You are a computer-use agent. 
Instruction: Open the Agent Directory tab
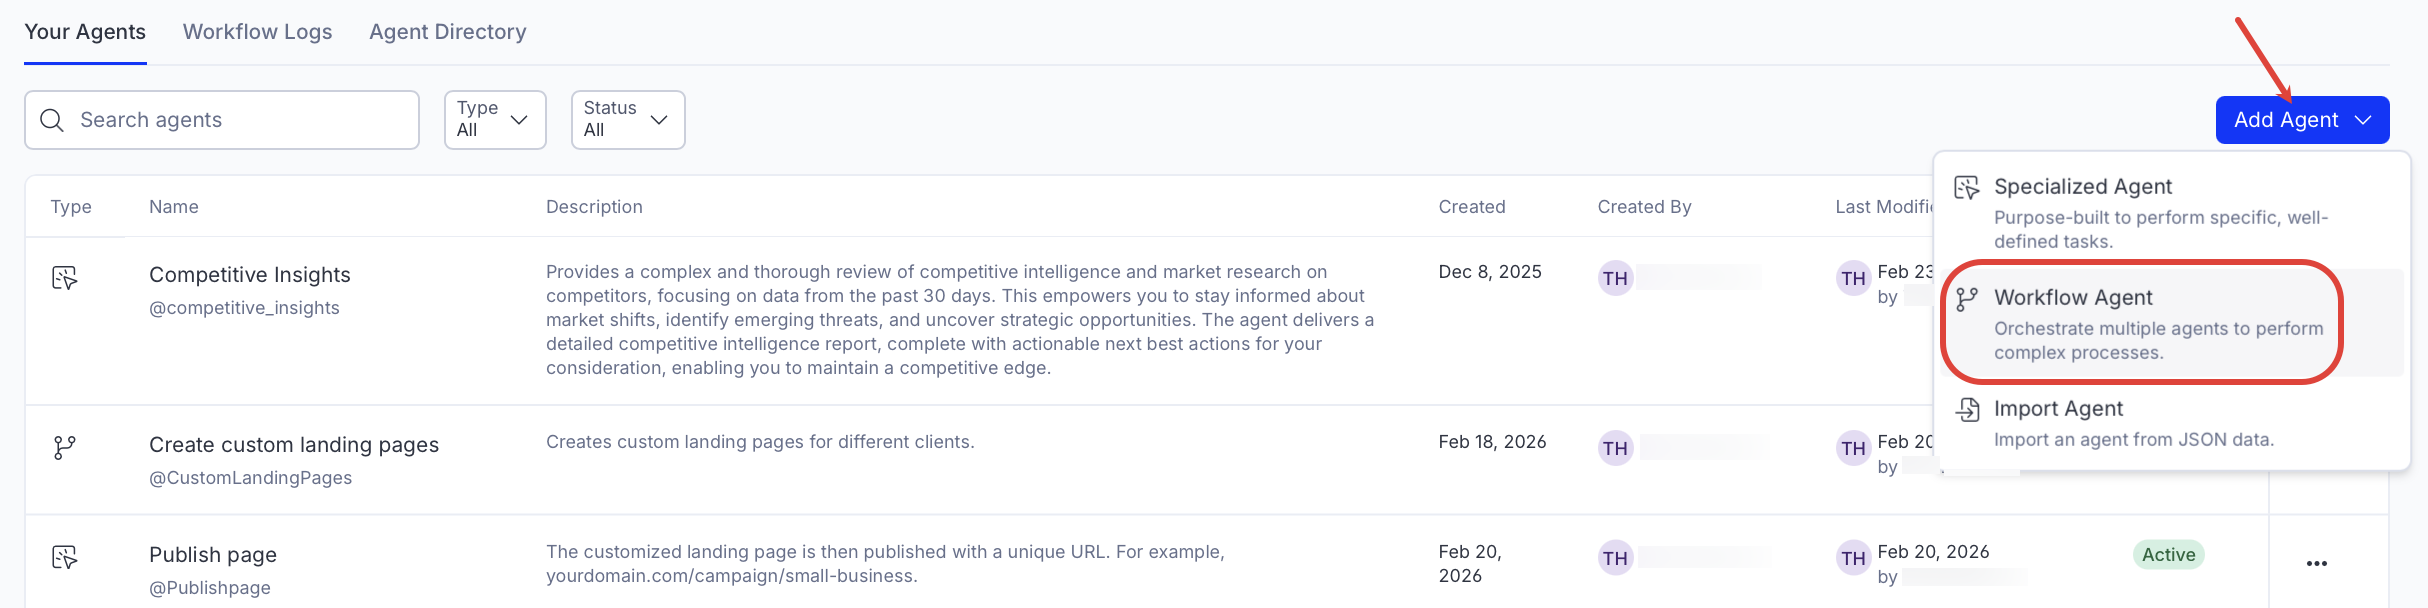tap(447, 32)
